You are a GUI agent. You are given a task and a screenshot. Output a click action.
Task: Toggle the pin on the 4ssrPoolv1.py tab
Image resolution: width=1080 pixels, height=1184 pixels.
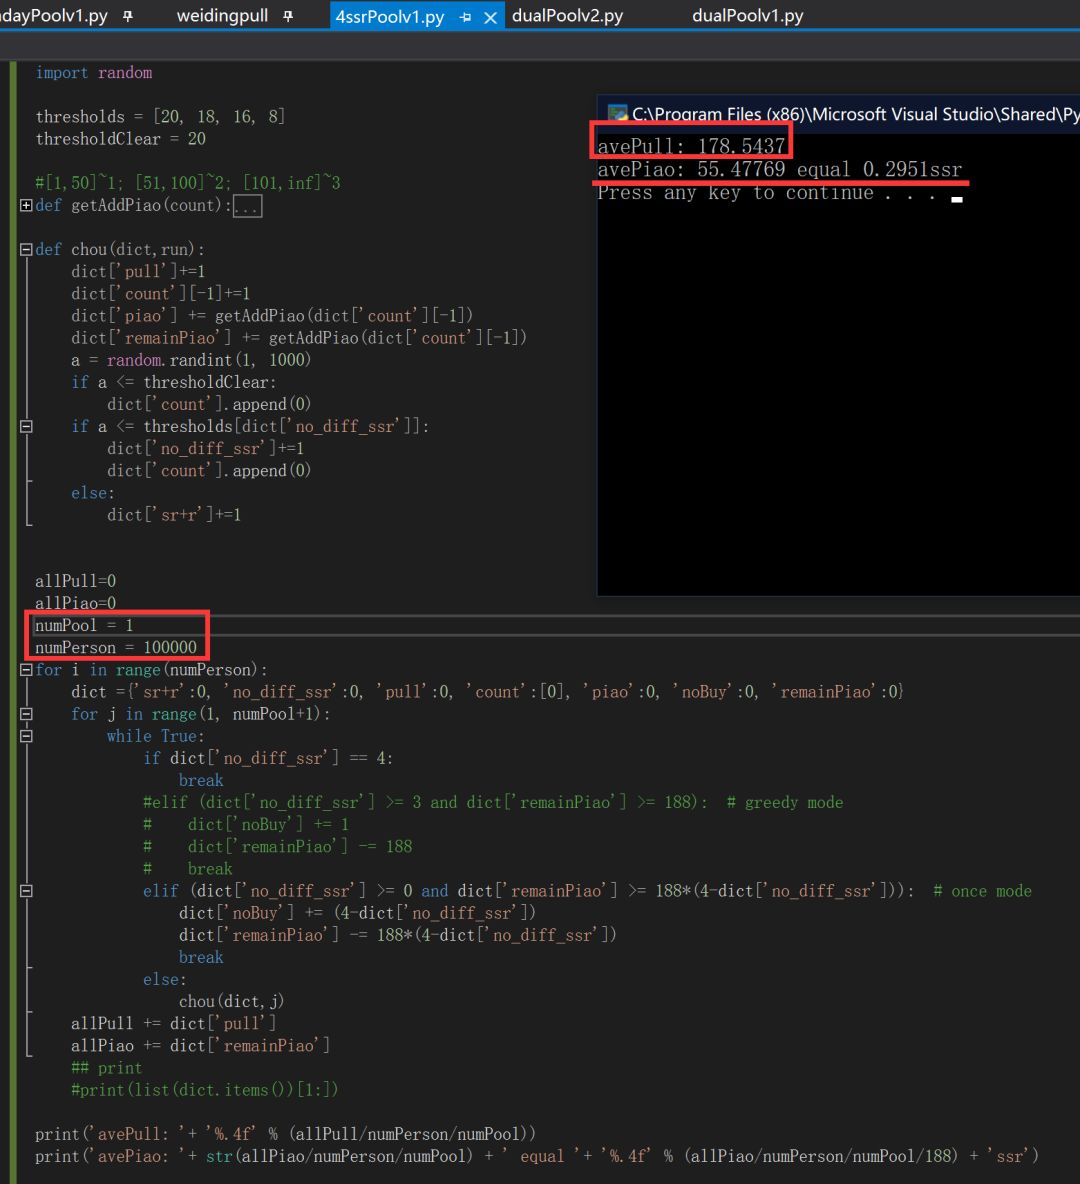465,17
